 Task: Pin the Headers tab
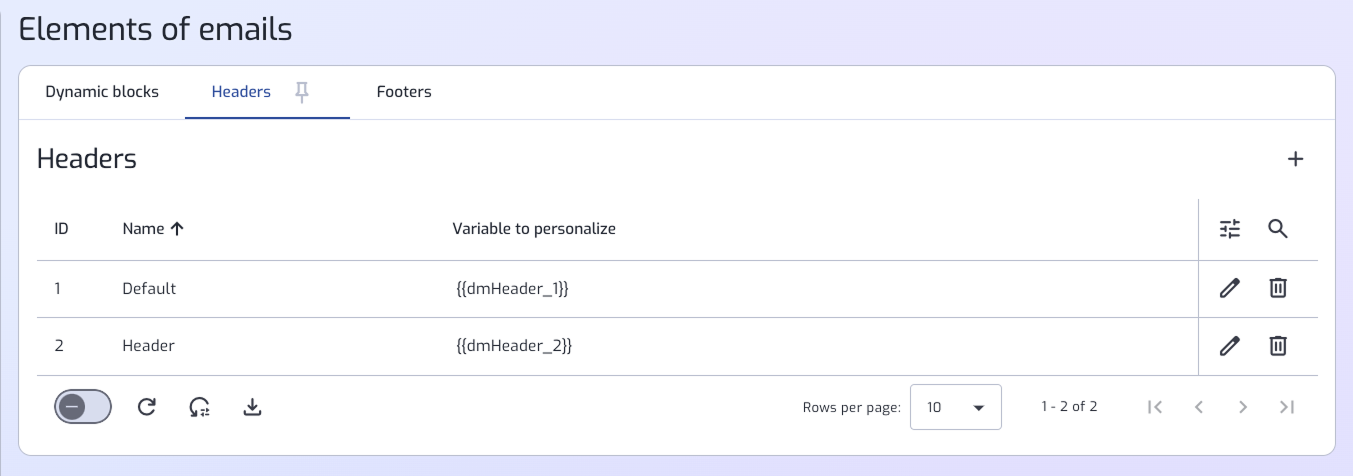[302, 92]
